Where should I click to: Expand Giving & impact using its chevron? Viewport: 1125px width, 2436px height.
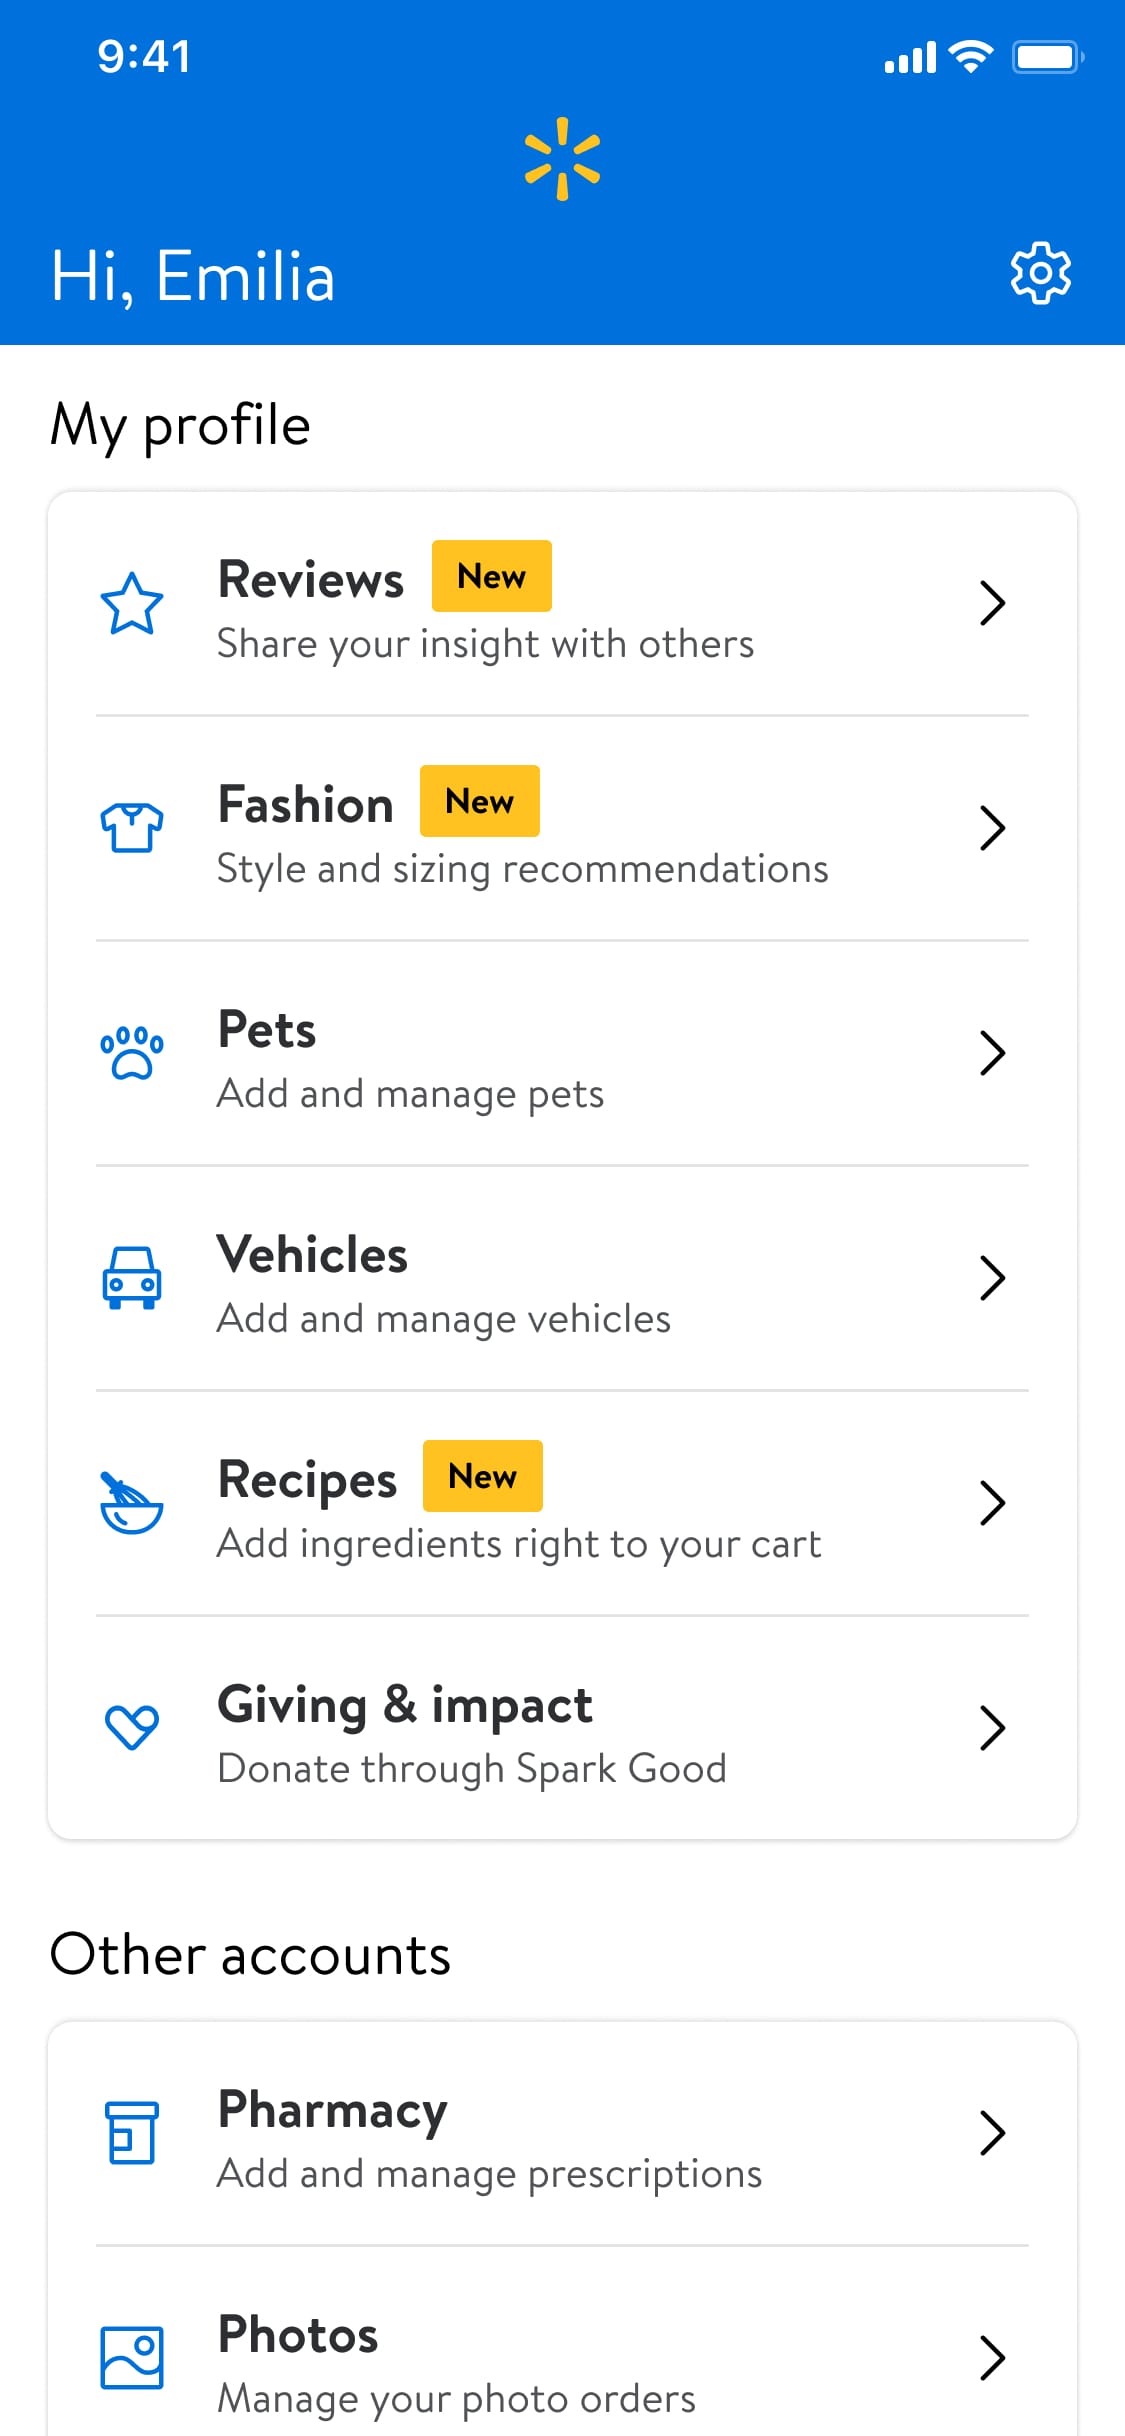[x=992, y=1728]
